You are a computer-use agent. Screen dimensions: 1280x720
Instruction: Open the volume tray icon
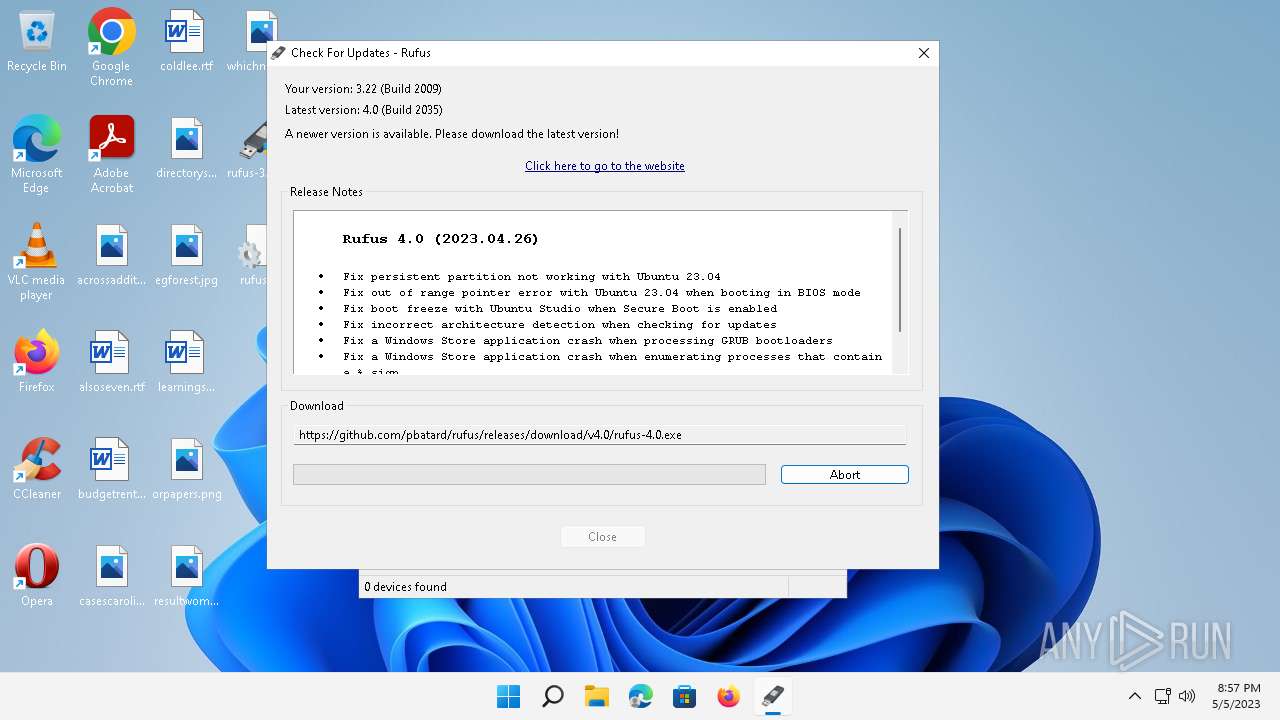click(1187, 696)
